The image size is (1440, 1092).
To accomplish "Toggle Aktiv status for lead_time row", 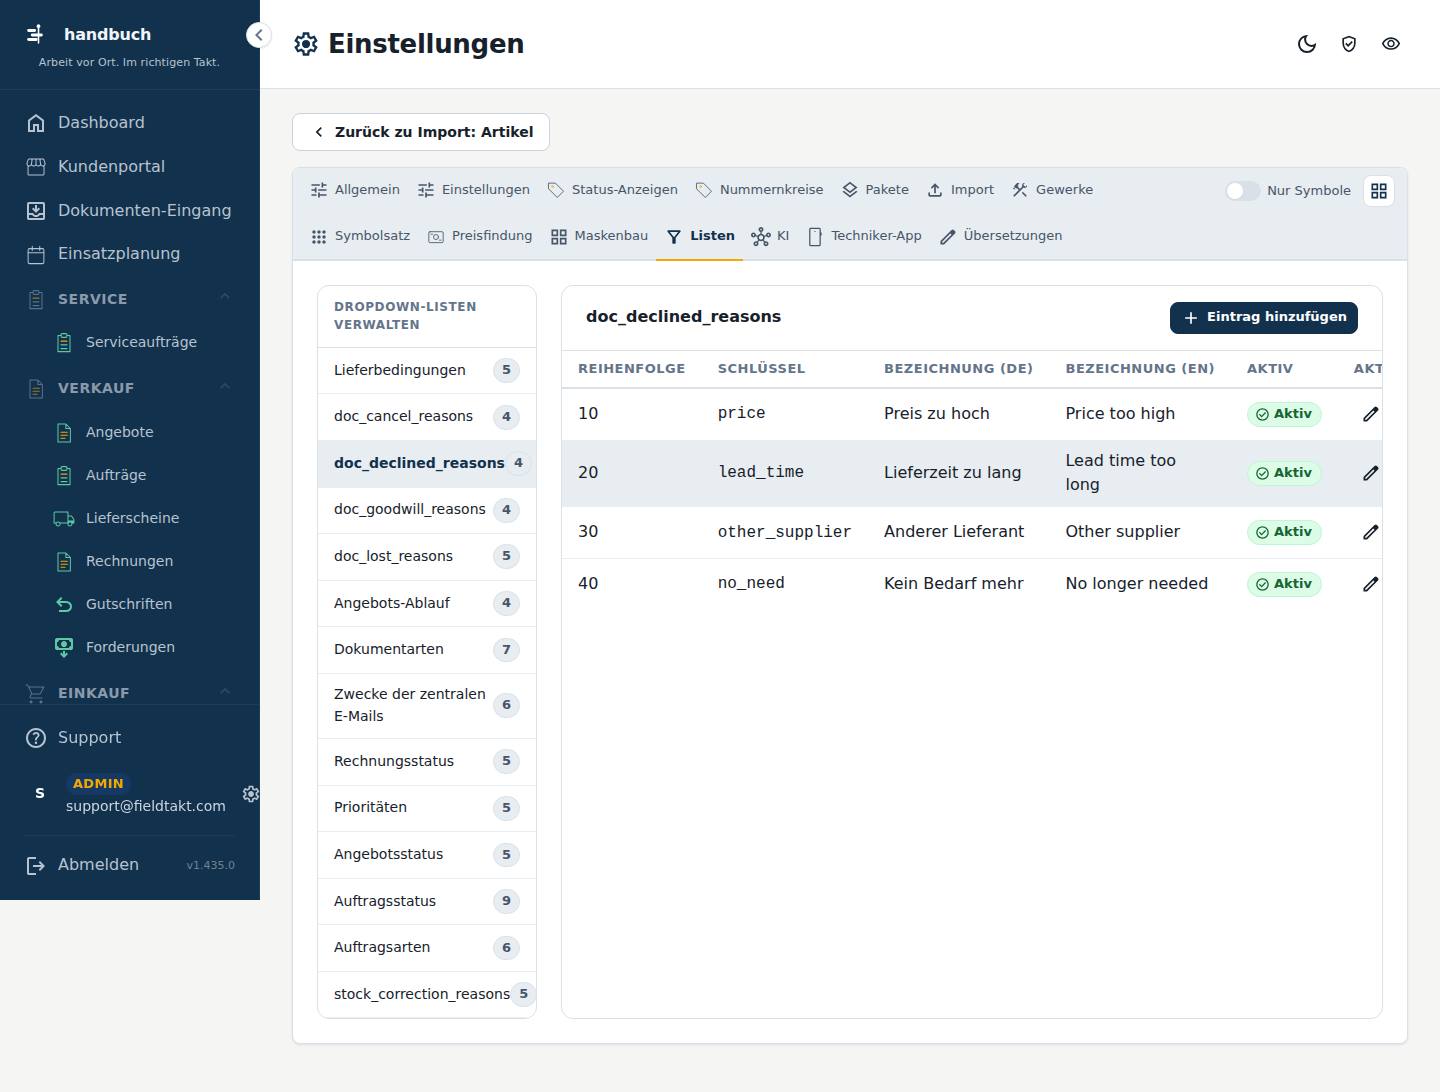I will (1284, 473).
